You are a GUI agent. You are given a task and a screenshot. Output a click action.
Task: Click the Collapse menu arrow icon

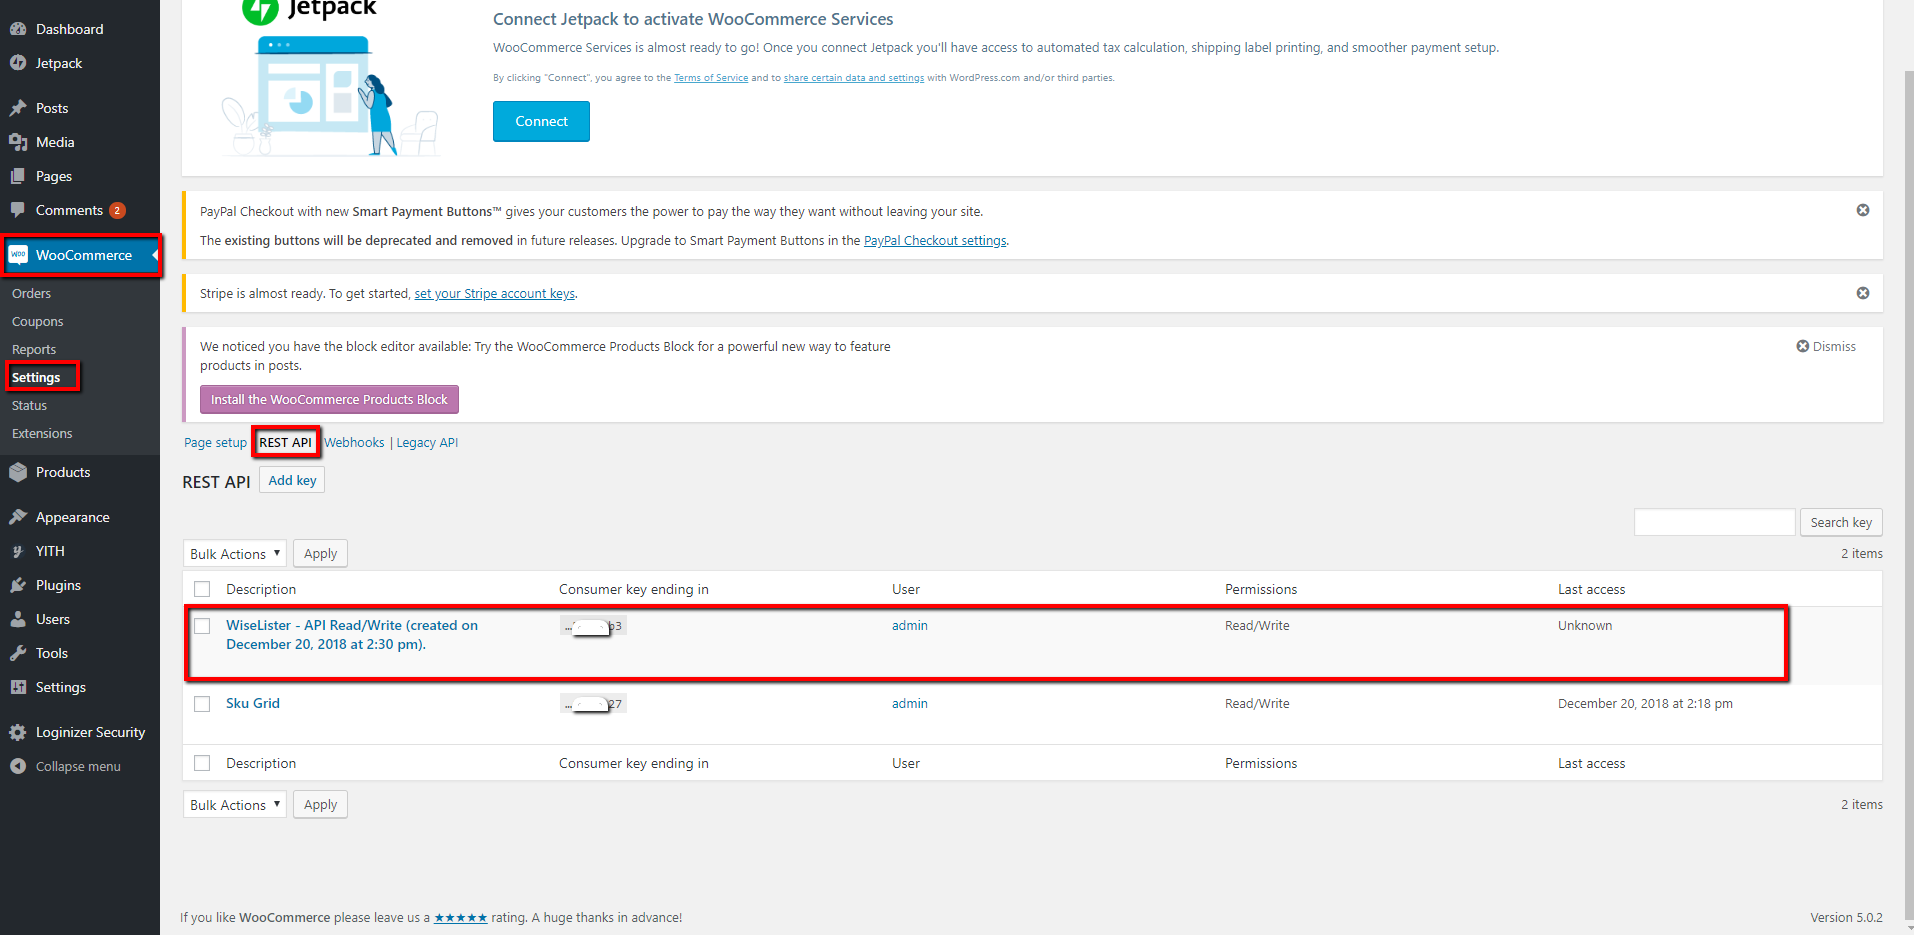18,766
